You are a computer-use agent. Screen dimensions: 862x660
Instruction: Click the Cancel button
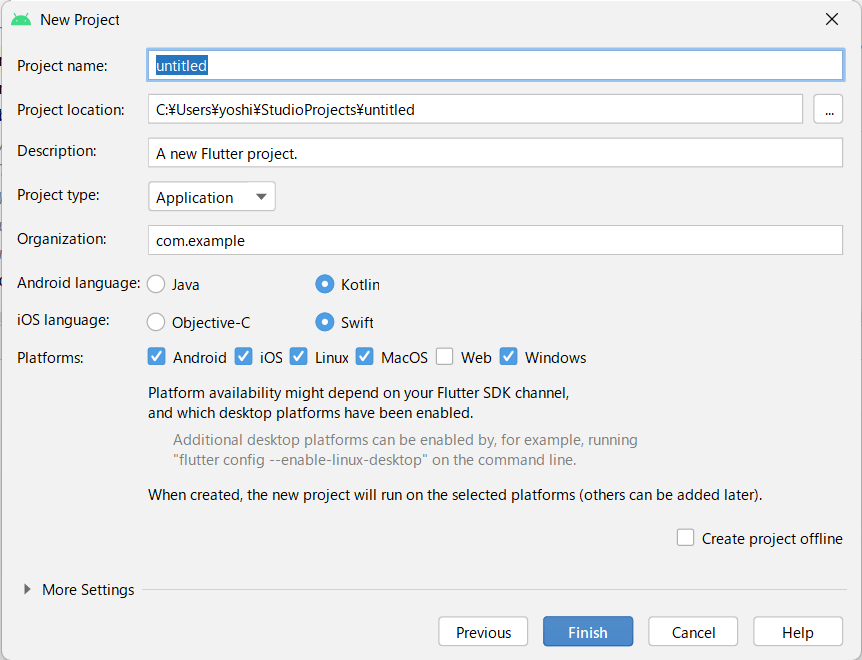693,631
